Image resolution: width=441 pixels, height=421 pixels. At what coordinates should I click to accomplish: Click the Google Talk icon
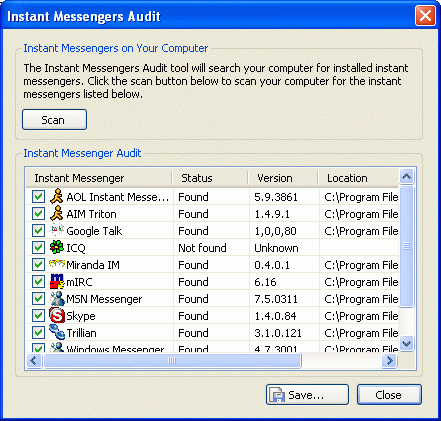coord(56,230)
